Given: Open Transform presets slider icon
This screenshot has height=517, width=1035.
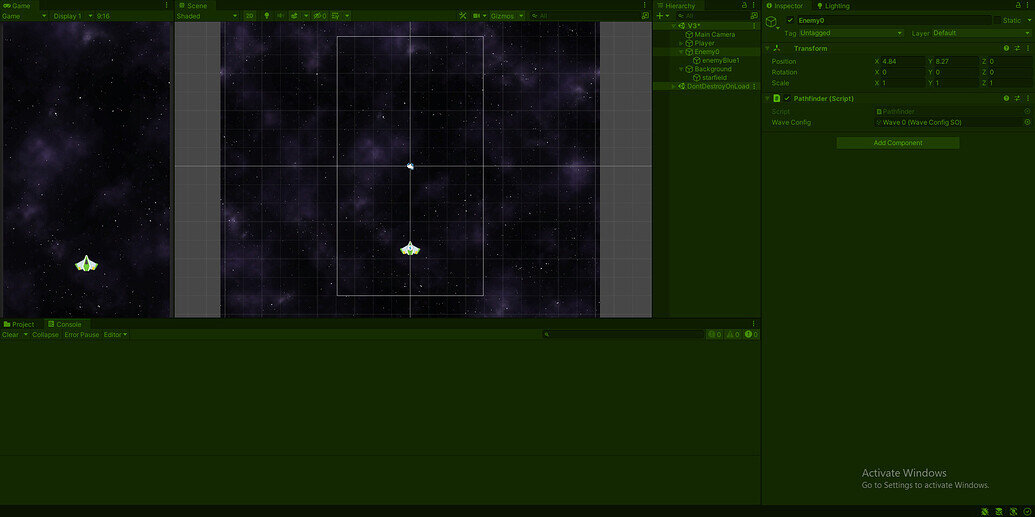Looking at the screenshot, I should [x=1017, y=48].
